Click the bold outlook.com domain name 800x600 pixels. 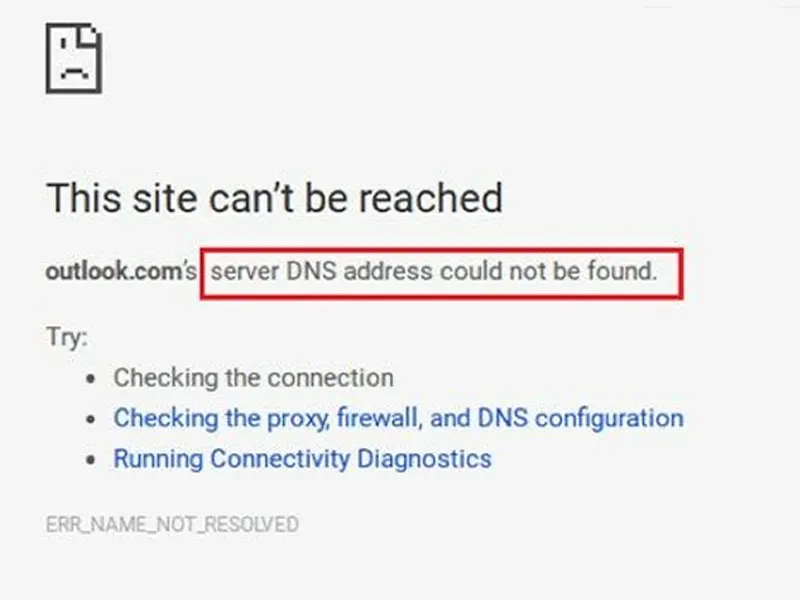(x=114, y=271)
